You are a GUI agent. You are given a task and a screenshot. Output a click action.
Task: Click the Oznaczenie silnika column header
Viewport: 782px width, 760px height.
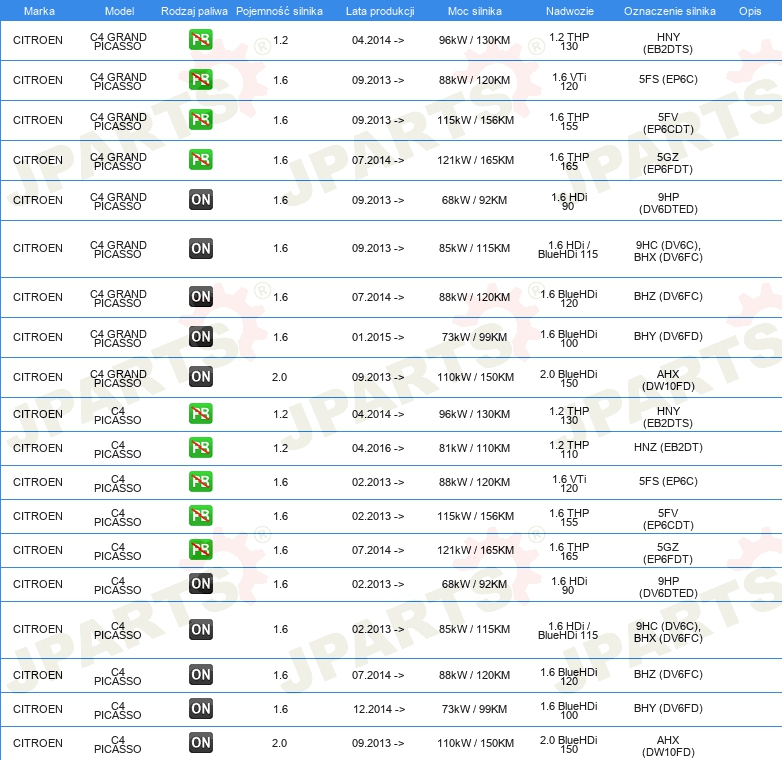[x=670, y=11]
